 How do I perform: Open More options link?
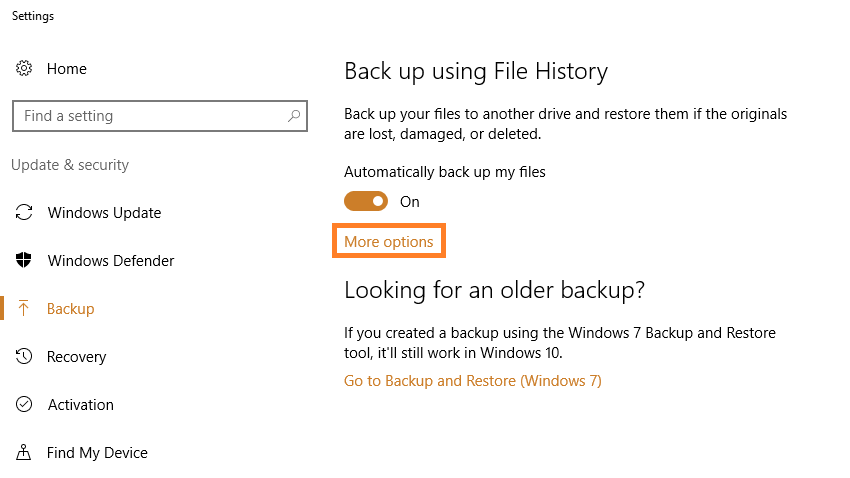[x=389, y=241]
